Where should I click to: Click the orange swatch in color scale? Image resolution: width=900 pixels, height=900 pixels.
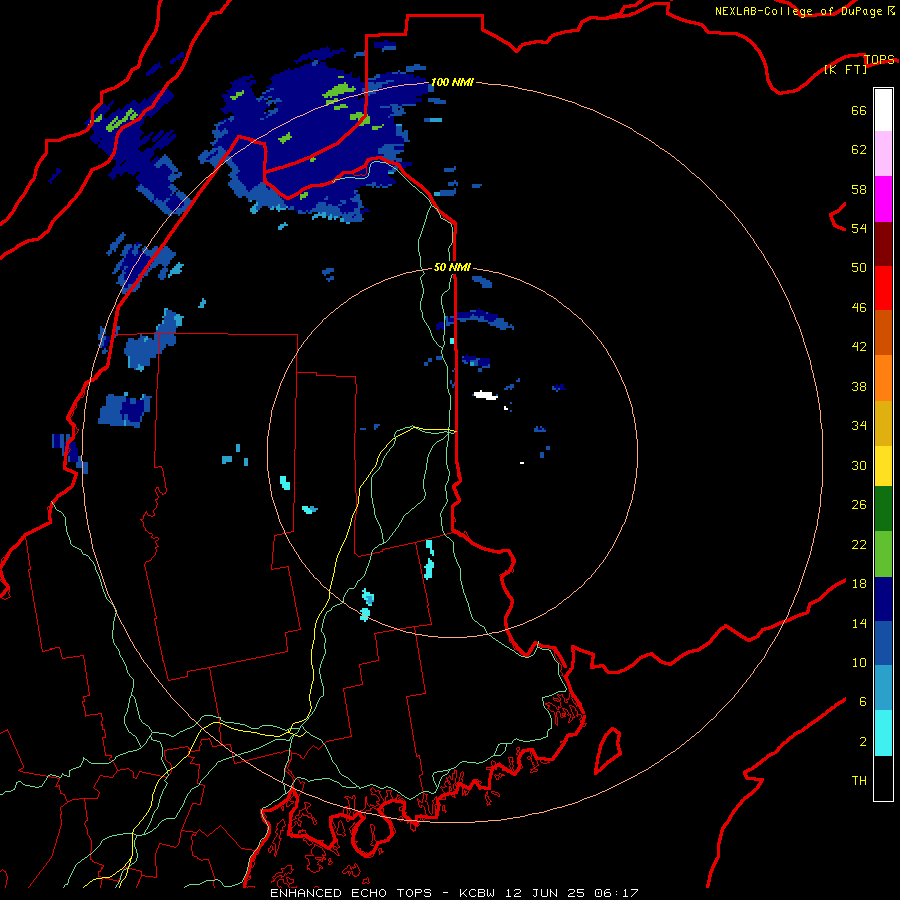883,378
